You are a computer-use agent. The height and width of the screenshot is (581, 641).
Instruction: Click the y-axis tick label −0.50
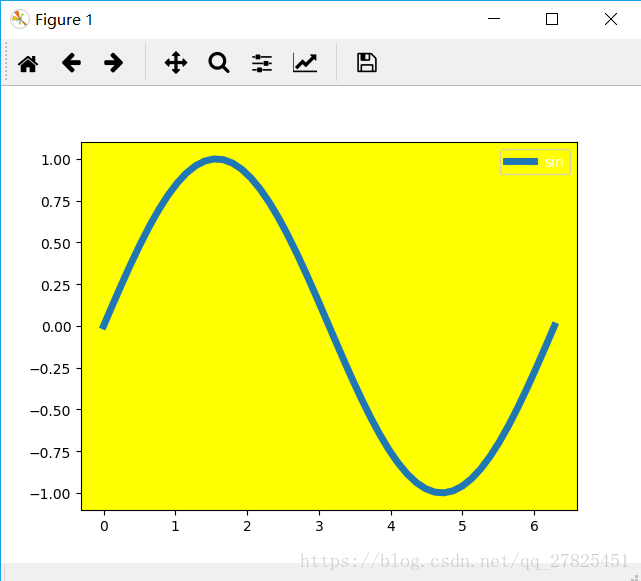(50, 411)
